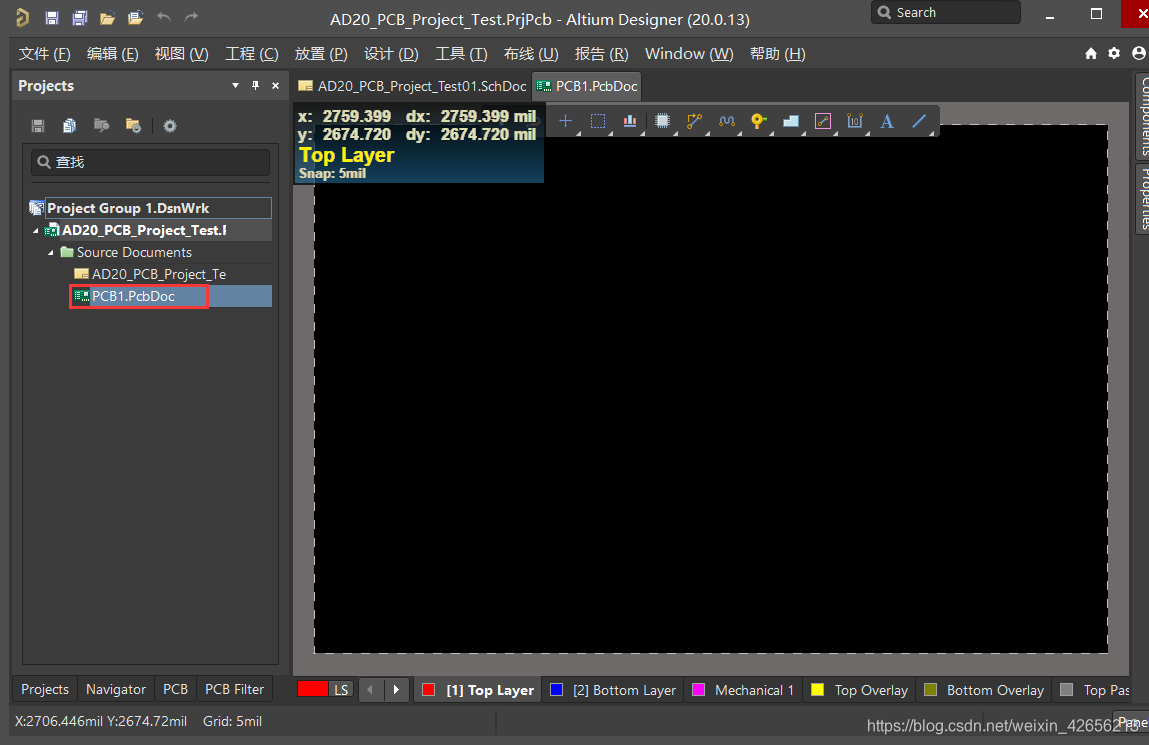Open the 放置 (P) menu
Viewport: 1149px width, 745px height.
[321, 53]
